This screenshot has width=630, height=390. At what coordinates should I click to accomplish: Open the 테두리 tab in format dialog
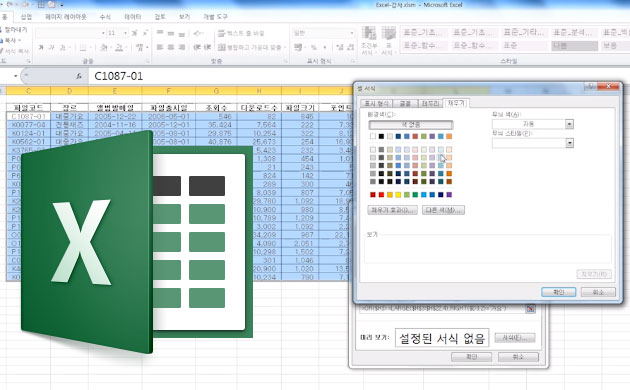[430, 104]
